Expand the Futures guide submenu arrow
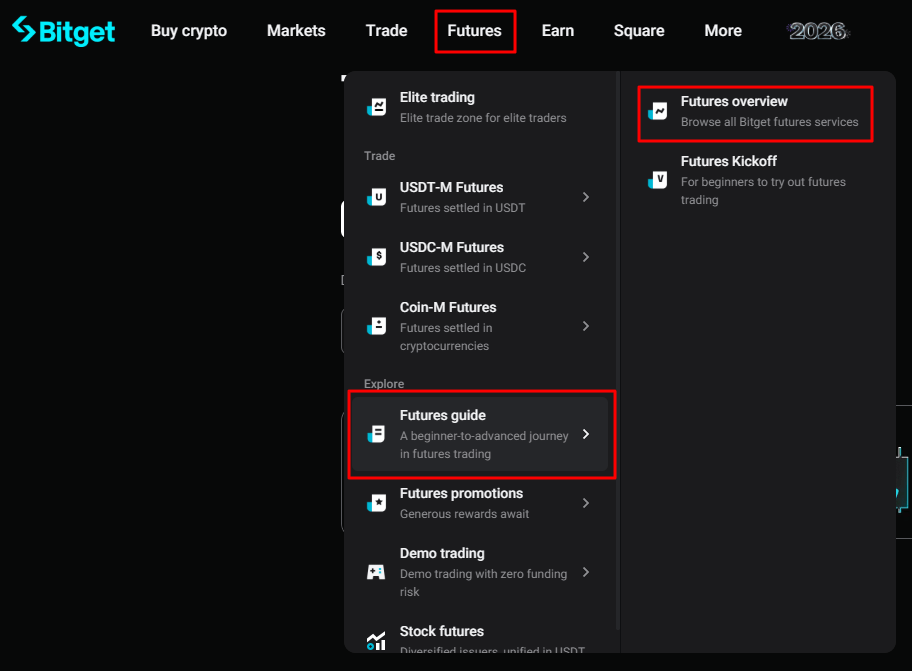The height and width of the screenshot is (671, 912). (586, 434)
